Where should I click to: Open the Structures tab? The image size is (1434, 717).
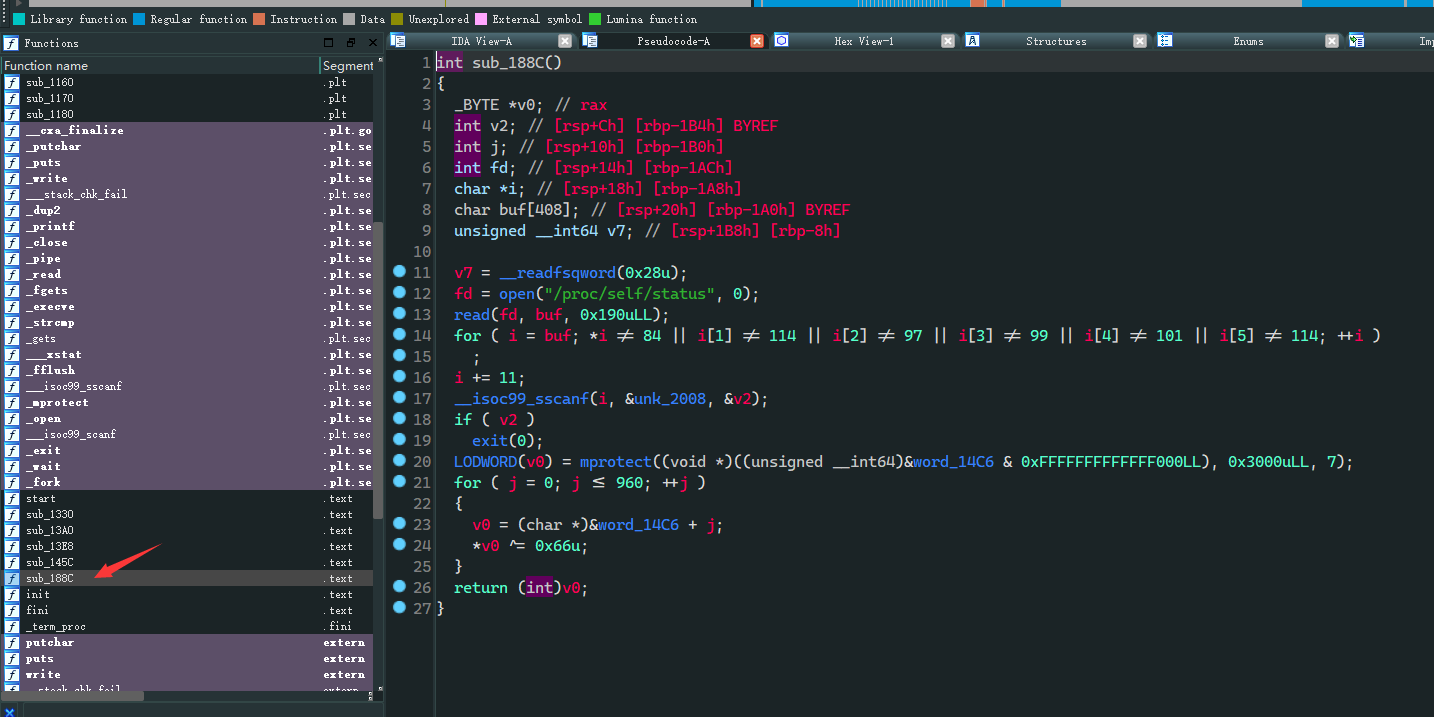pyautogui.click(x=1055, y=41)
